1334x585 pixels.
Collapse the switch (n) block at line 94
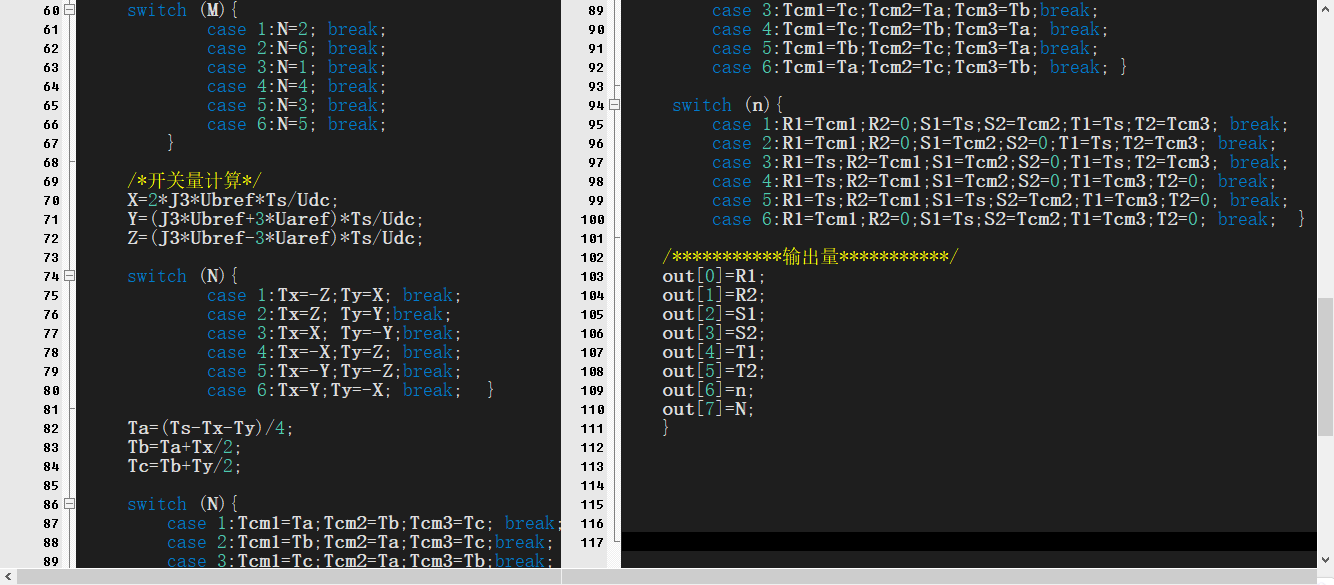(614, 105)
